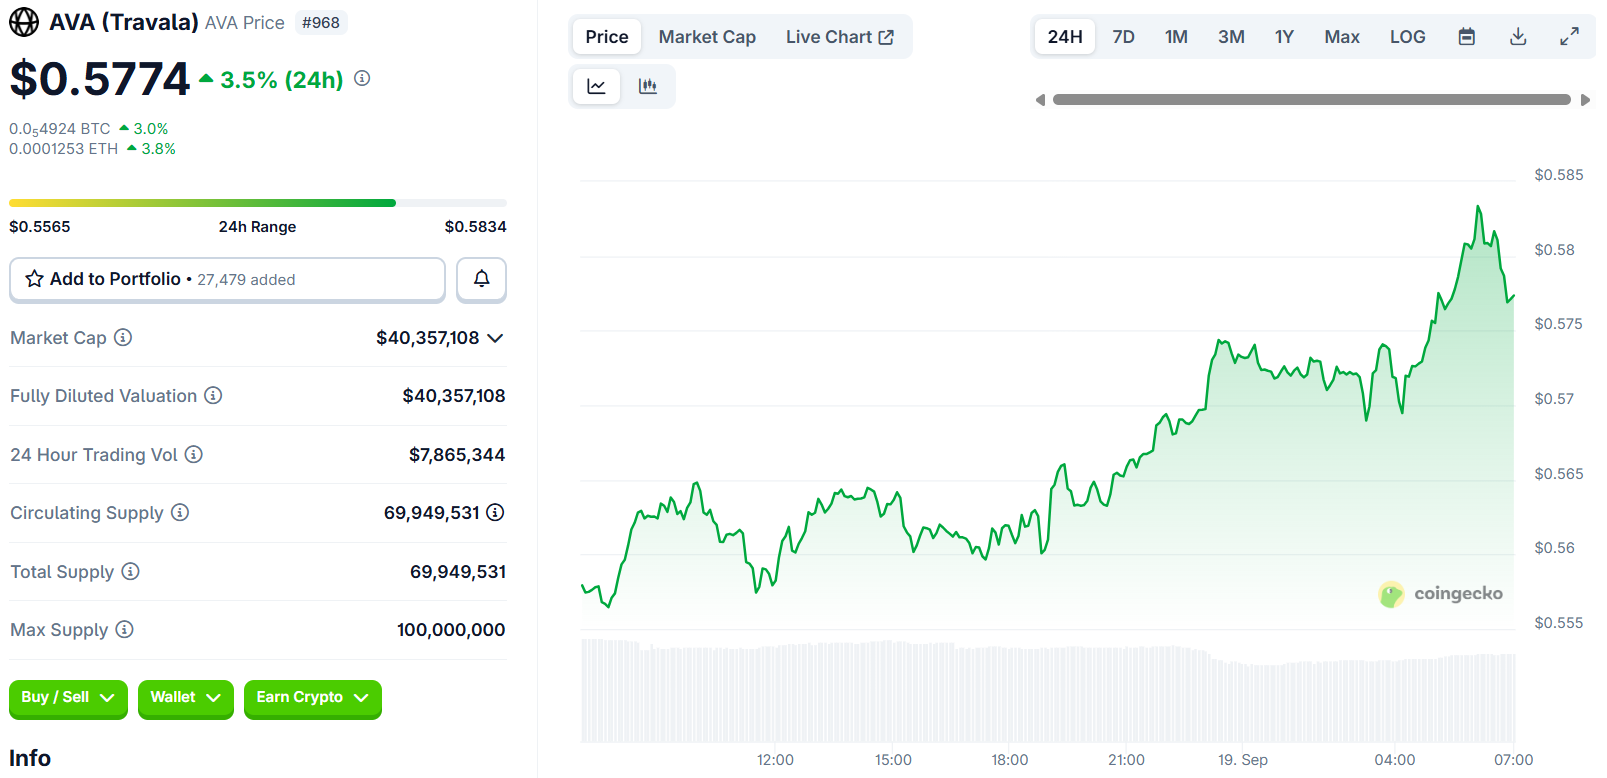Open the Wallet dropdown
Screen dimensions: 1607x778
tap(185, 698)
